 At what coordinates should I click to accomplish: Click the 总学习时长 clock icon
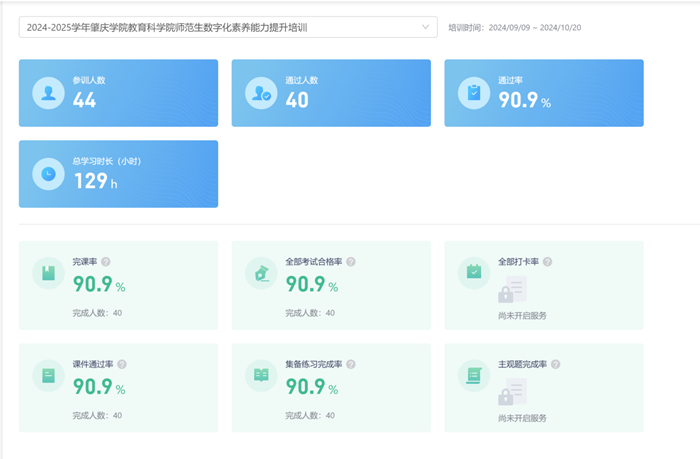pyautogui.click(x=47, y=174)
